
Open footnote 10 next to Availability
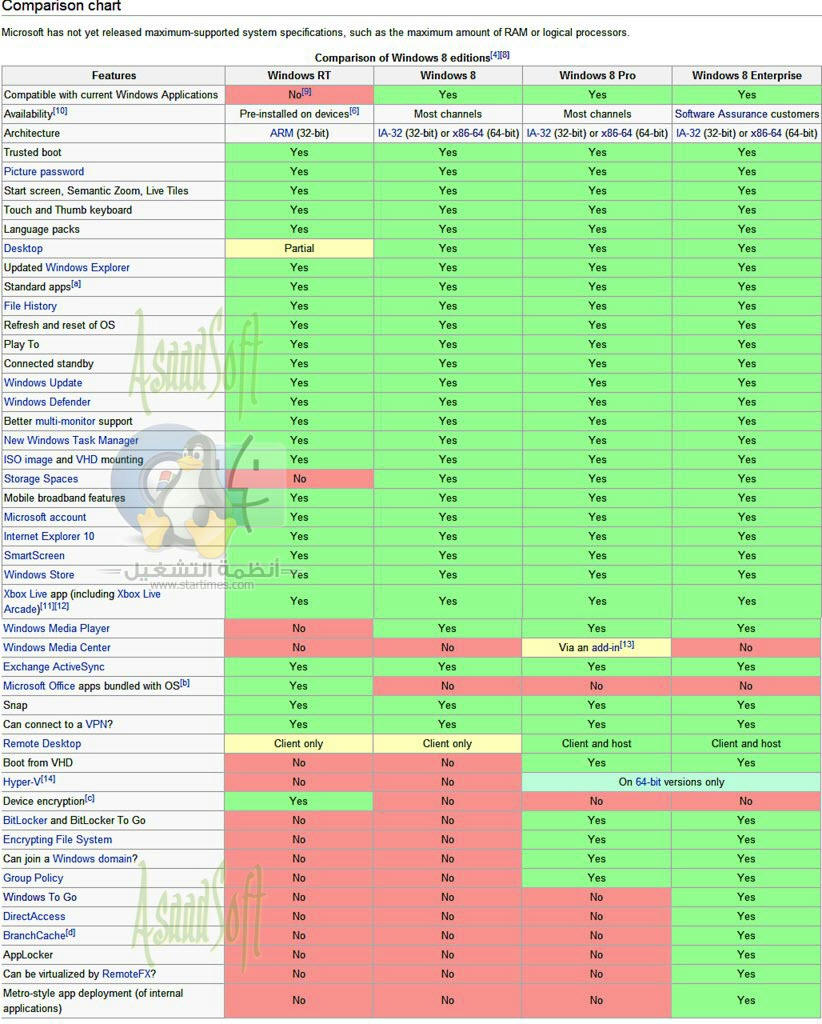pos(60,112)
